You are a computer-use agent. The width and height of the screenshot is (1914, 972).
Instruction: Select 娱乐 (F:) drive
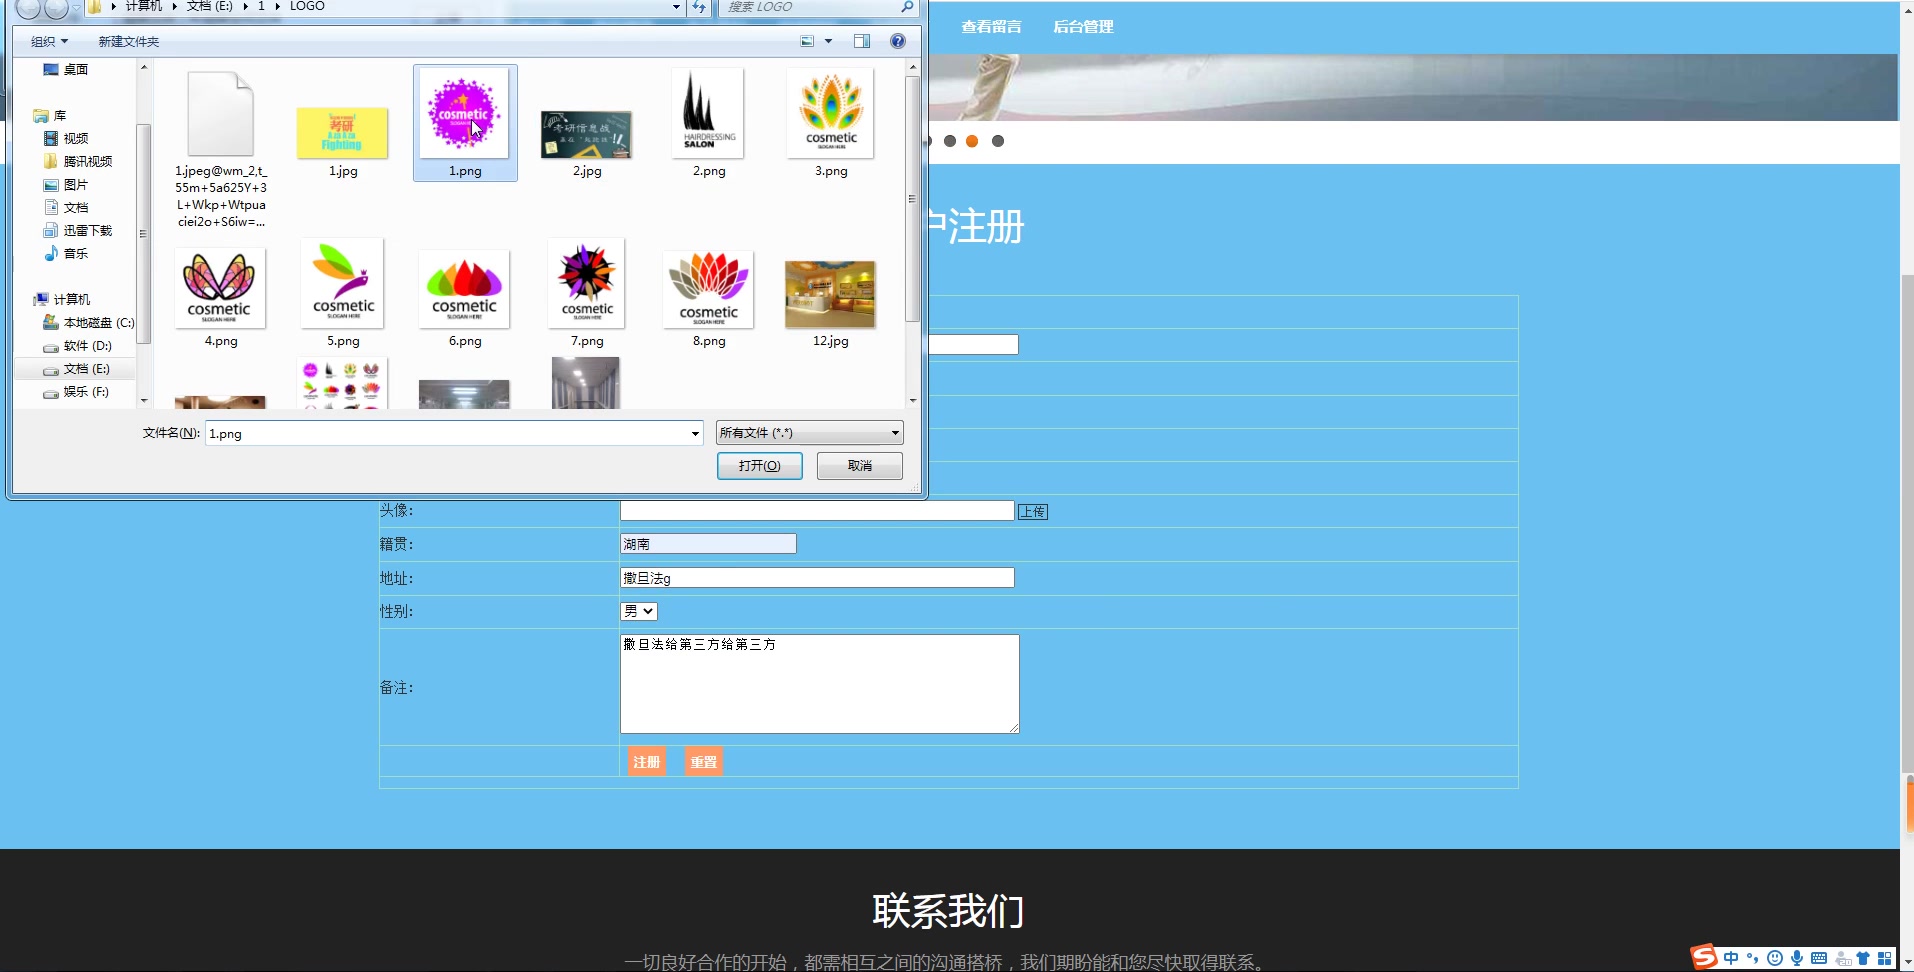[x=76, y=391]
